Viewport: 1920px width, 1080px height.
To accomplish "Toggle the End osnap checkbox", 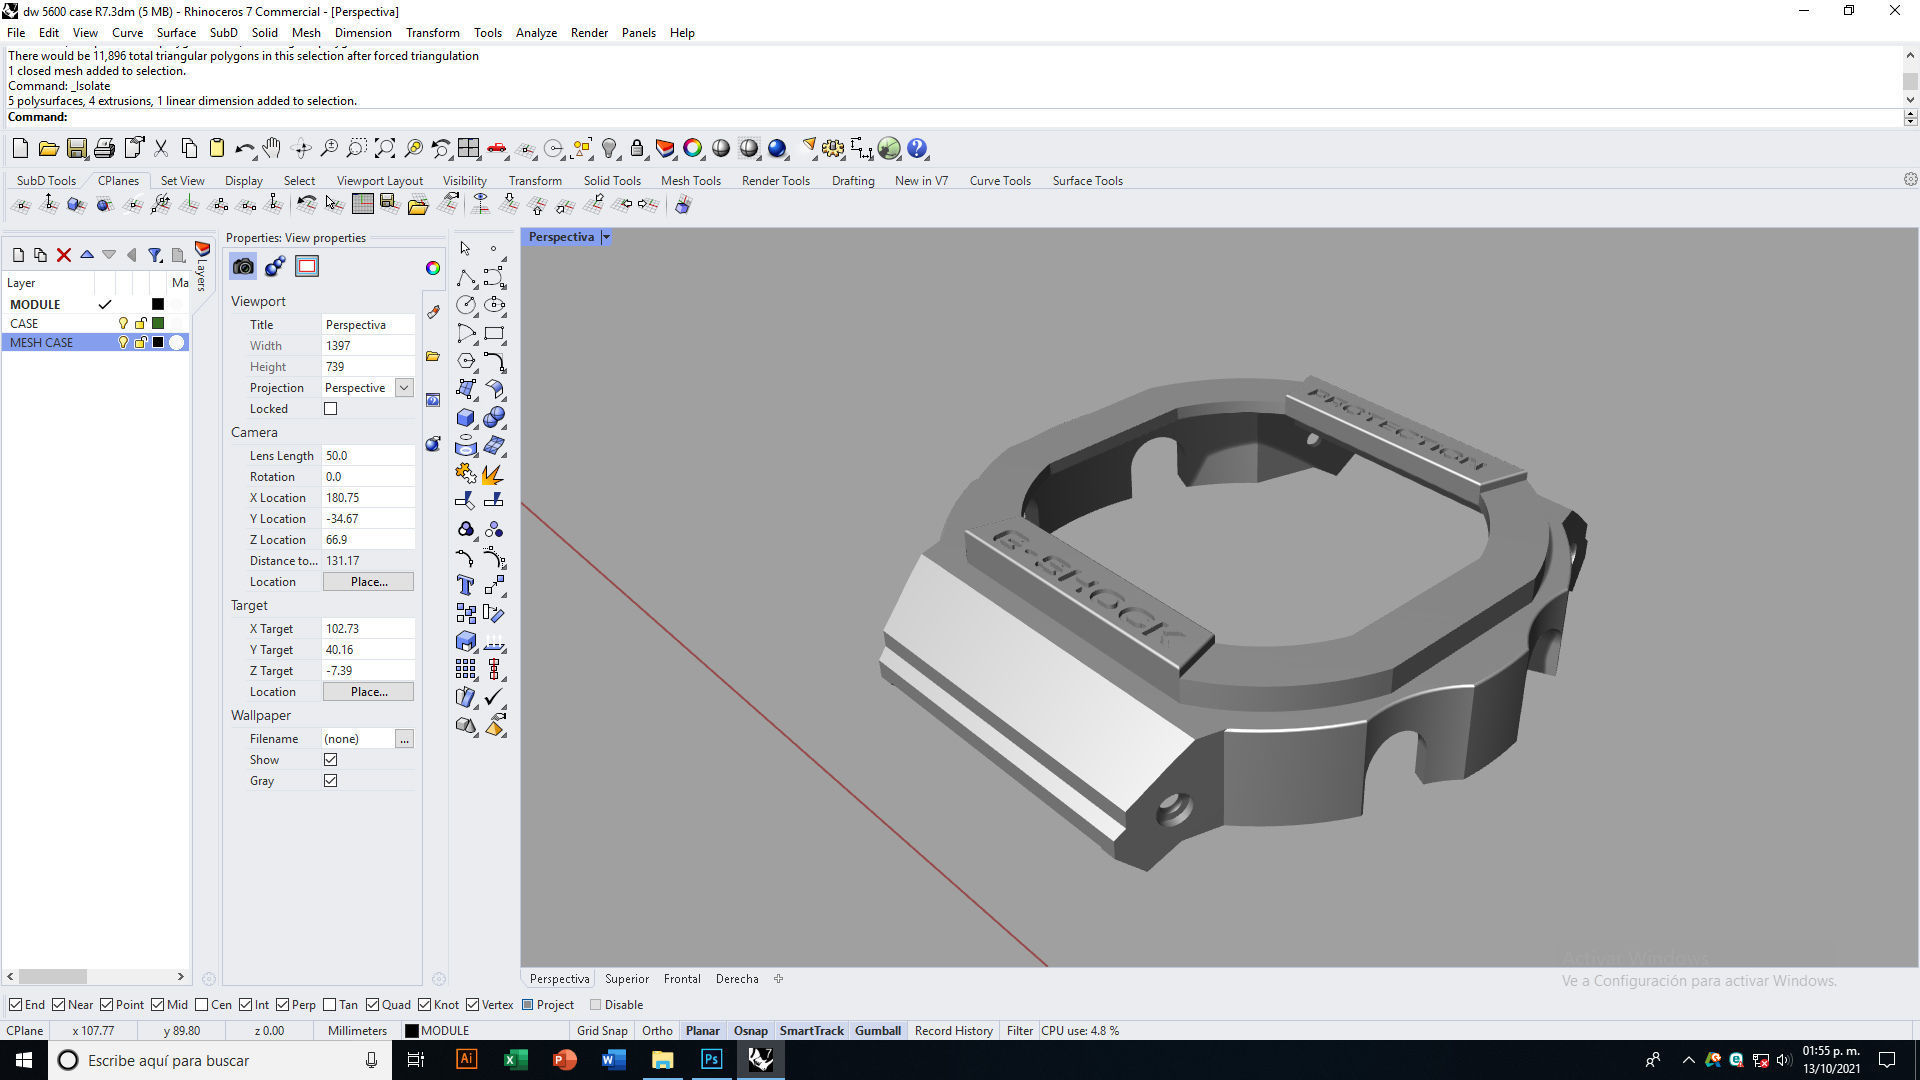I will click(15, 1005).
